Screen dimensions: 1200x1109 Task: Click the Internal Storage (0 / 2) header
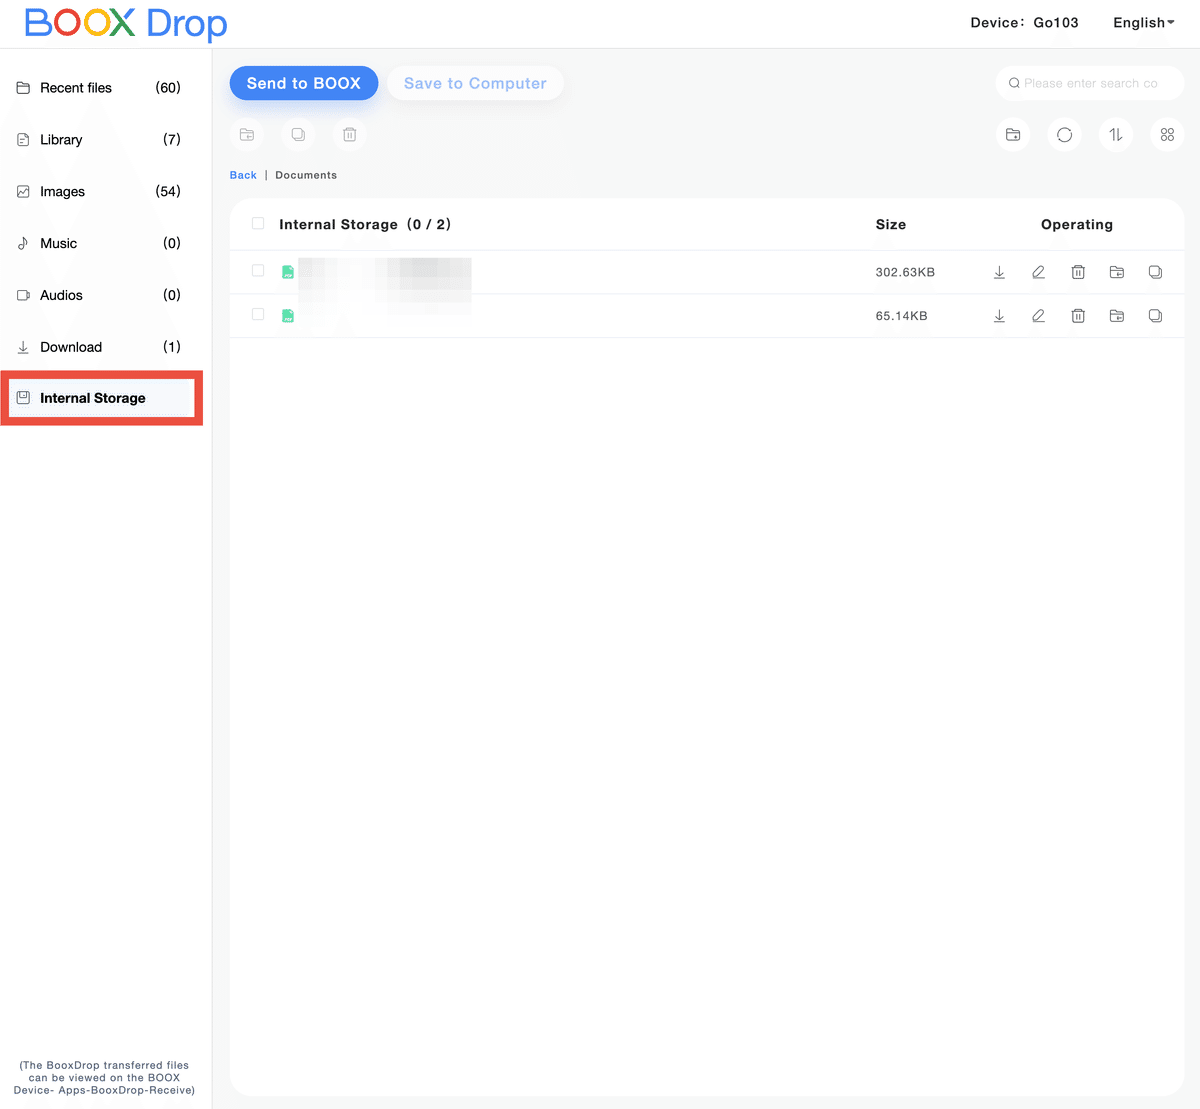365,225
